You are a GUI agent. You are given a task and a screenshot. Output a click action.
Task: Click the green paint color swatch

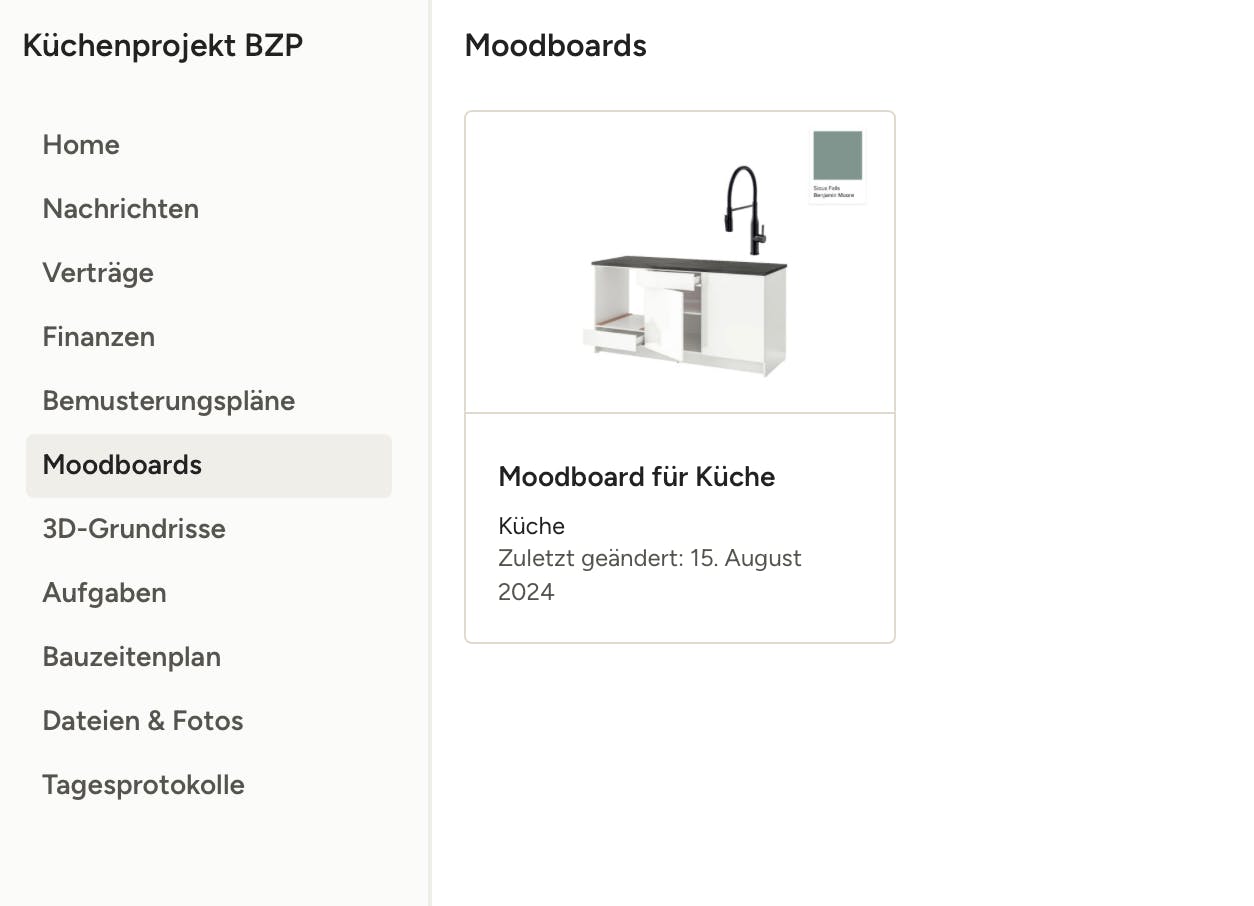tap(837, 155)
